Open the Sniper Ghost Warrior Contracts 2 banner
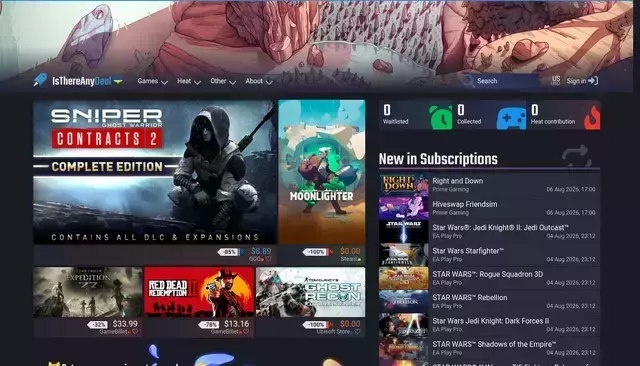This screenshot has width=640, height=366. [155, 172]
